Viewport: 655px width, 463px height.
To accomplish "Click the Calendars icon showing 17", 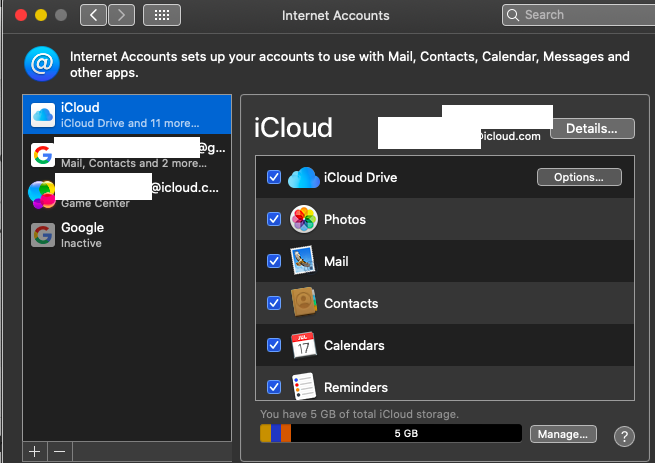I will pyautogui.click(x=304, y=345).
